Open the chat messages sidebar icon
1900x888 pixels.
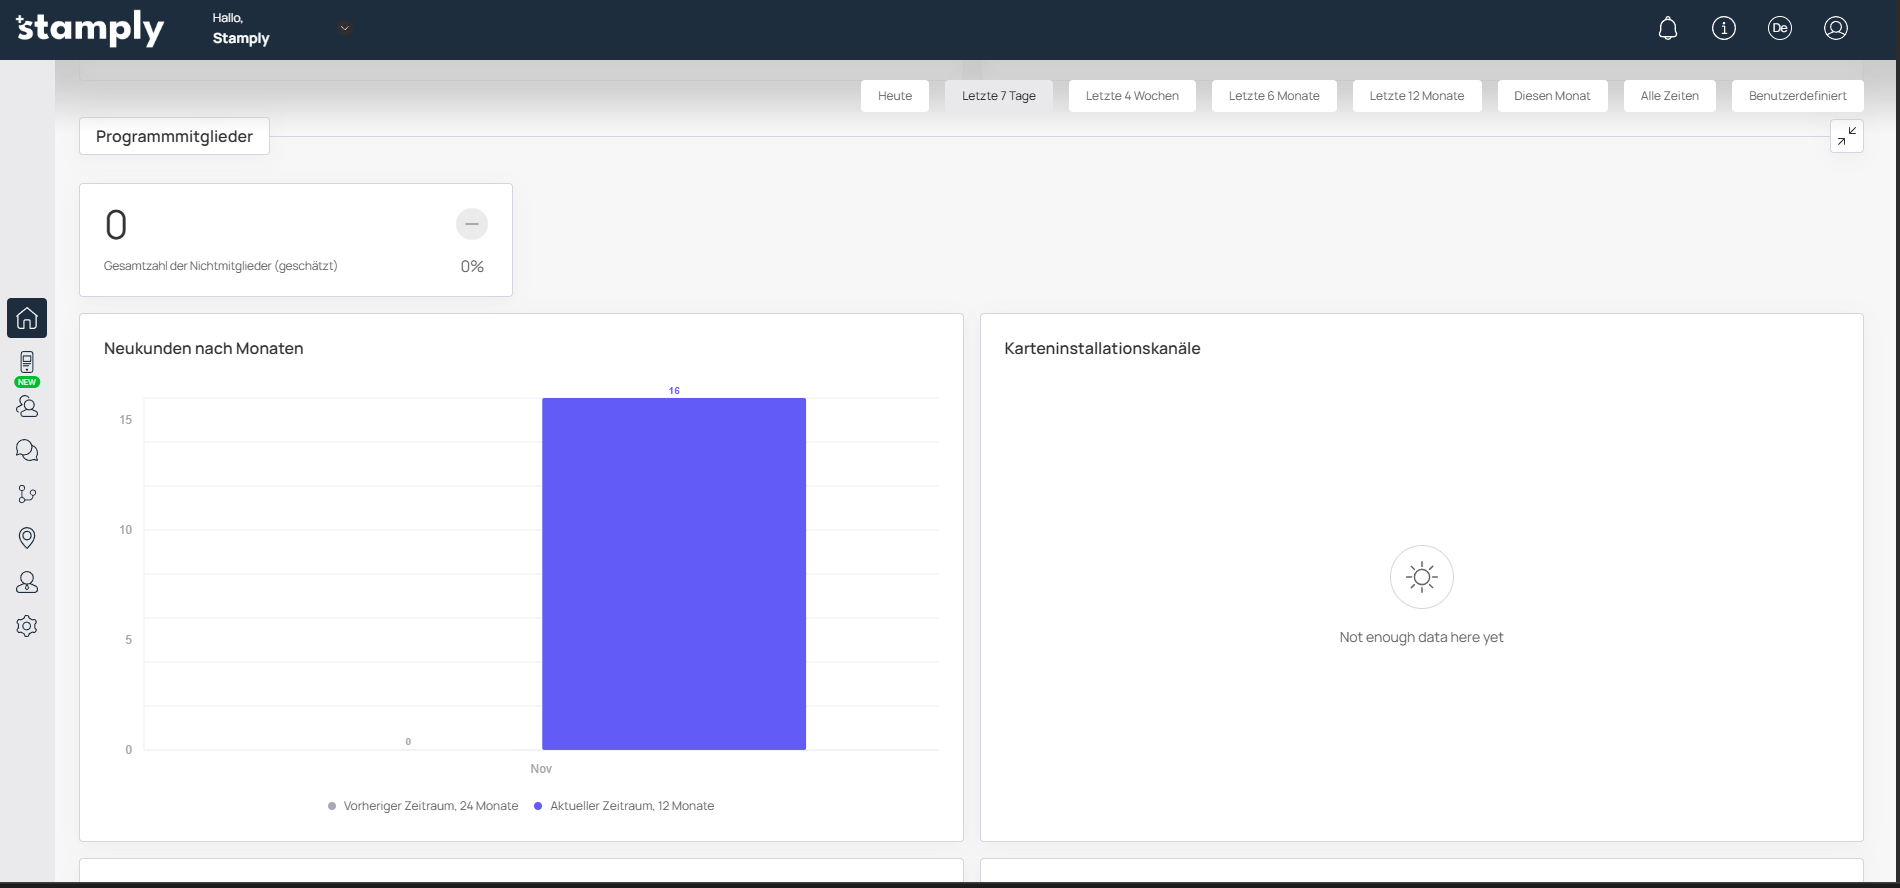click(x=27, y=450)
